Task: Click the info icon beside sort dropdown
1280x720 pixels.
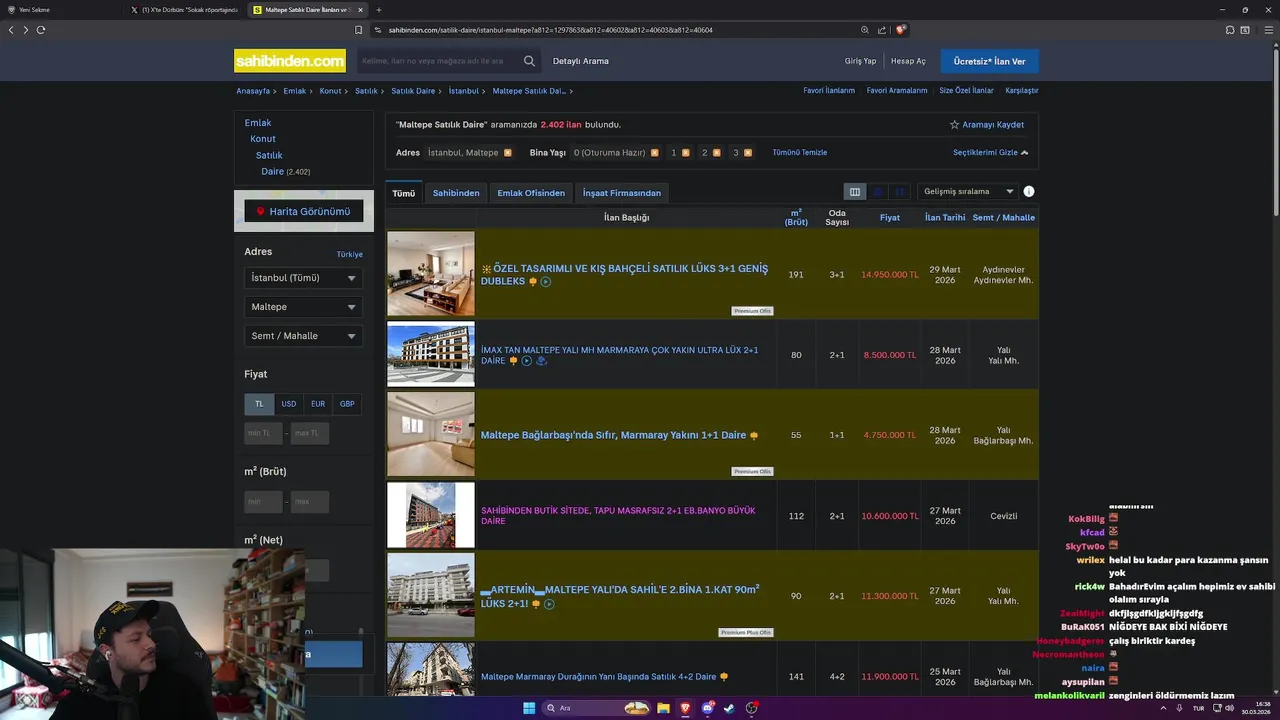Action: pyautogui.click(x=1029, y=192)
